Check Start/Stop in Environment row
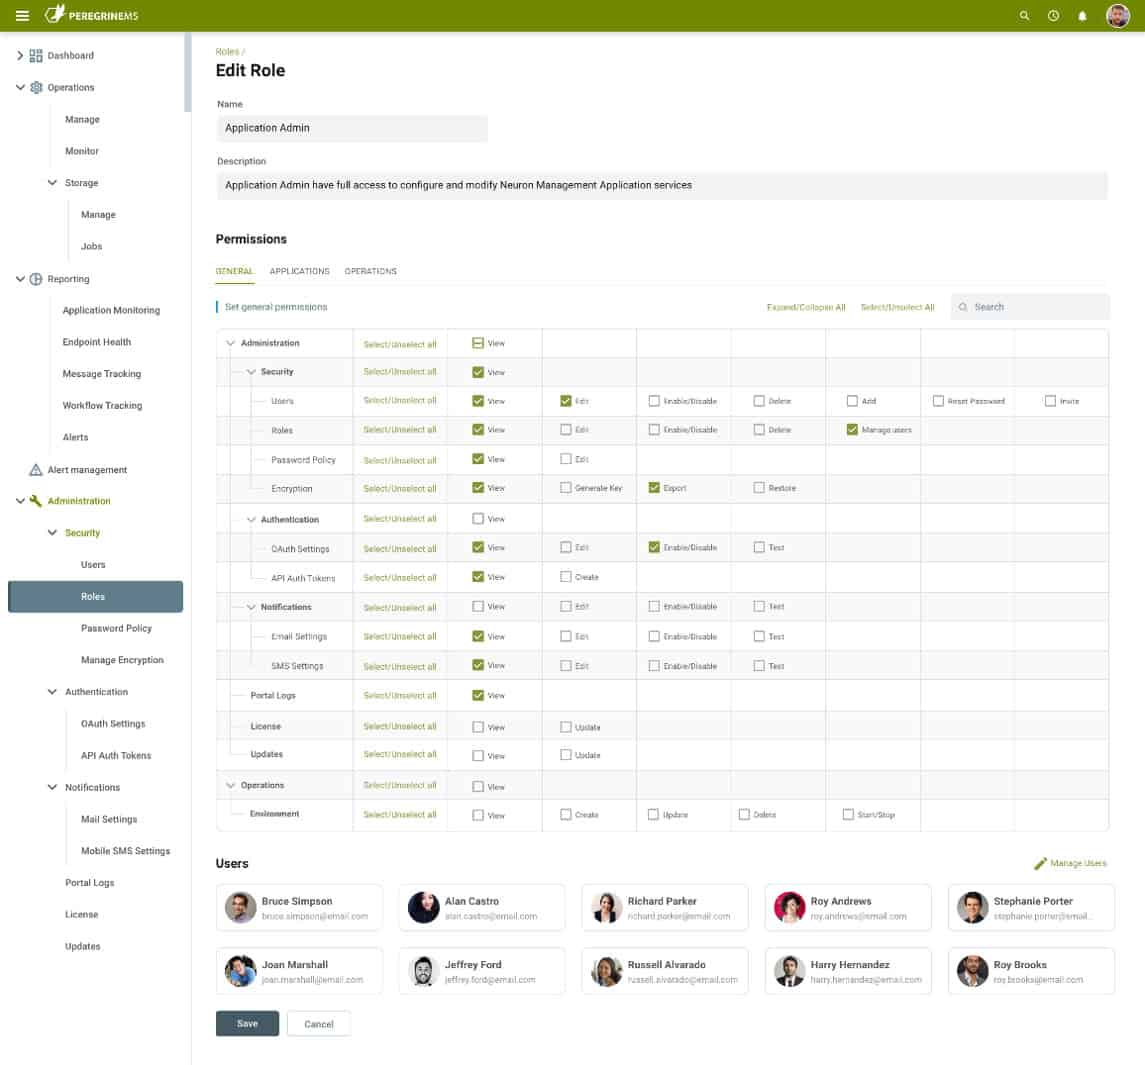 pyautogui.click(x=848, y=814)
